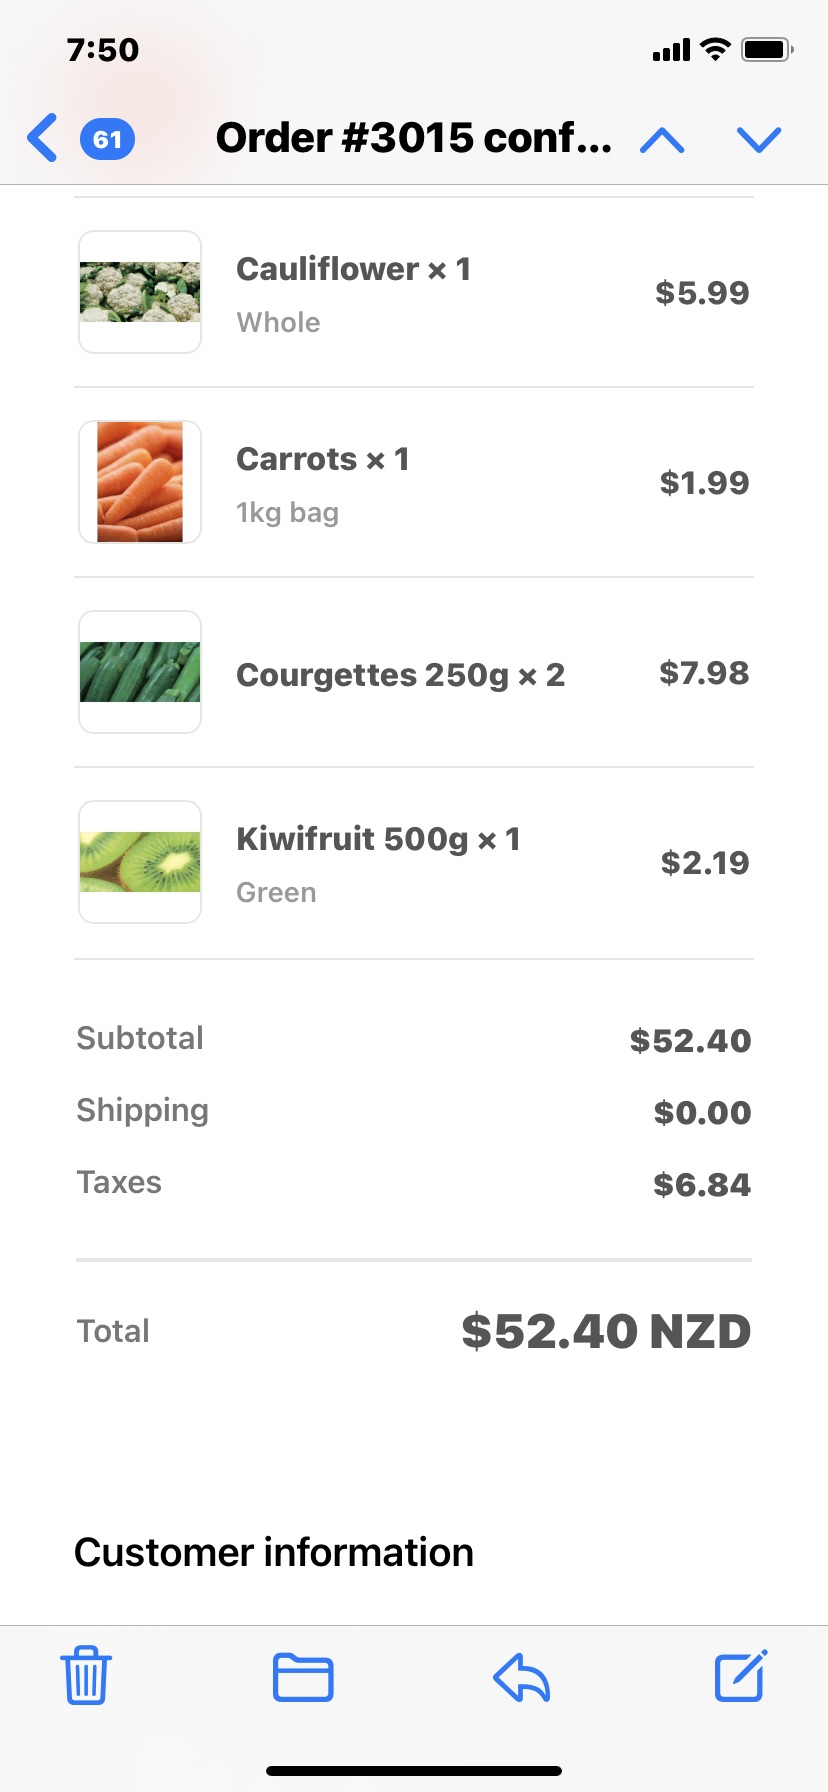This screenshot has height=1792, width=828.
Task: Tap the $52.40 NZD total amount
Action: pos(606,1331)
